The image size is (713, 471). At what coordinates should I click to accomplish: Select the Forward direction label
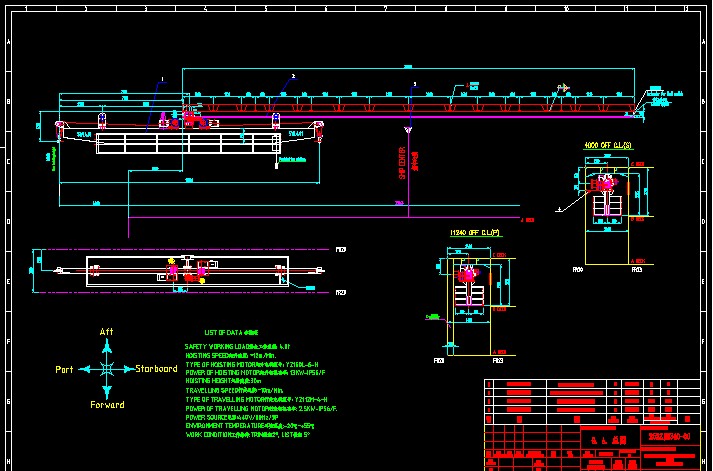[107, 405]
